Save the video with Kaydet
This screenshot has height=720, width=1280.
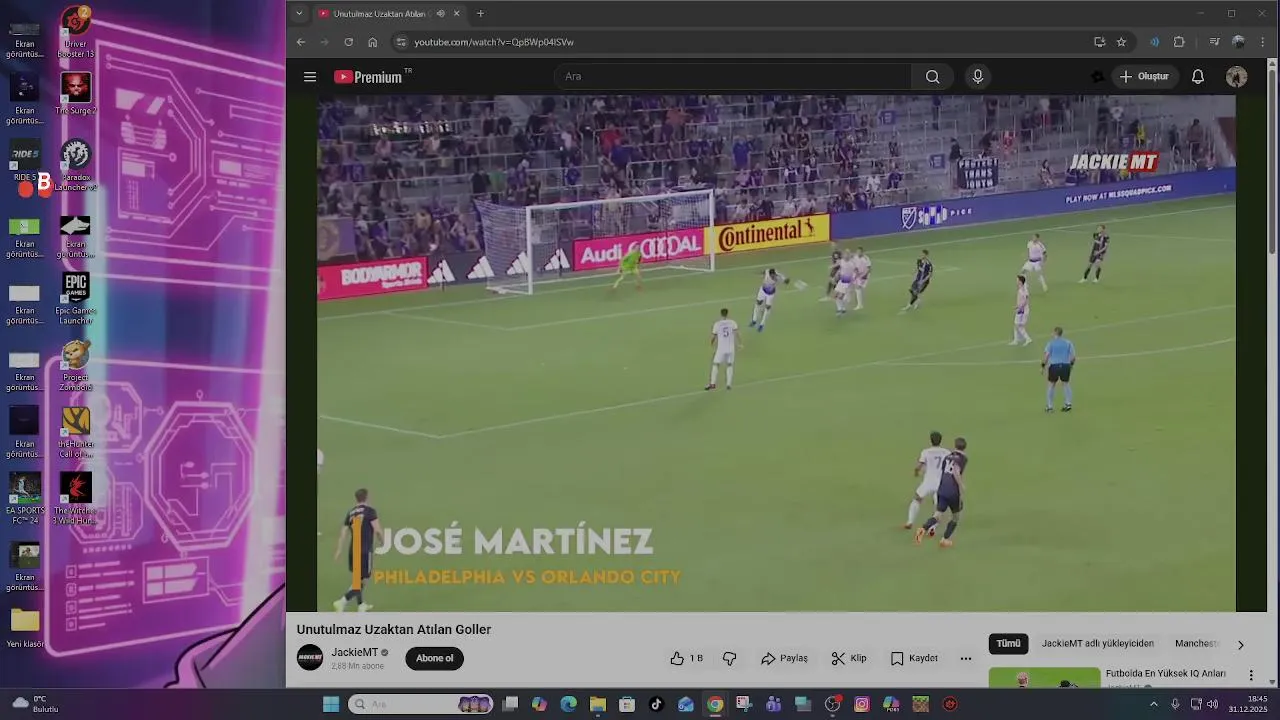pos(914,658)
